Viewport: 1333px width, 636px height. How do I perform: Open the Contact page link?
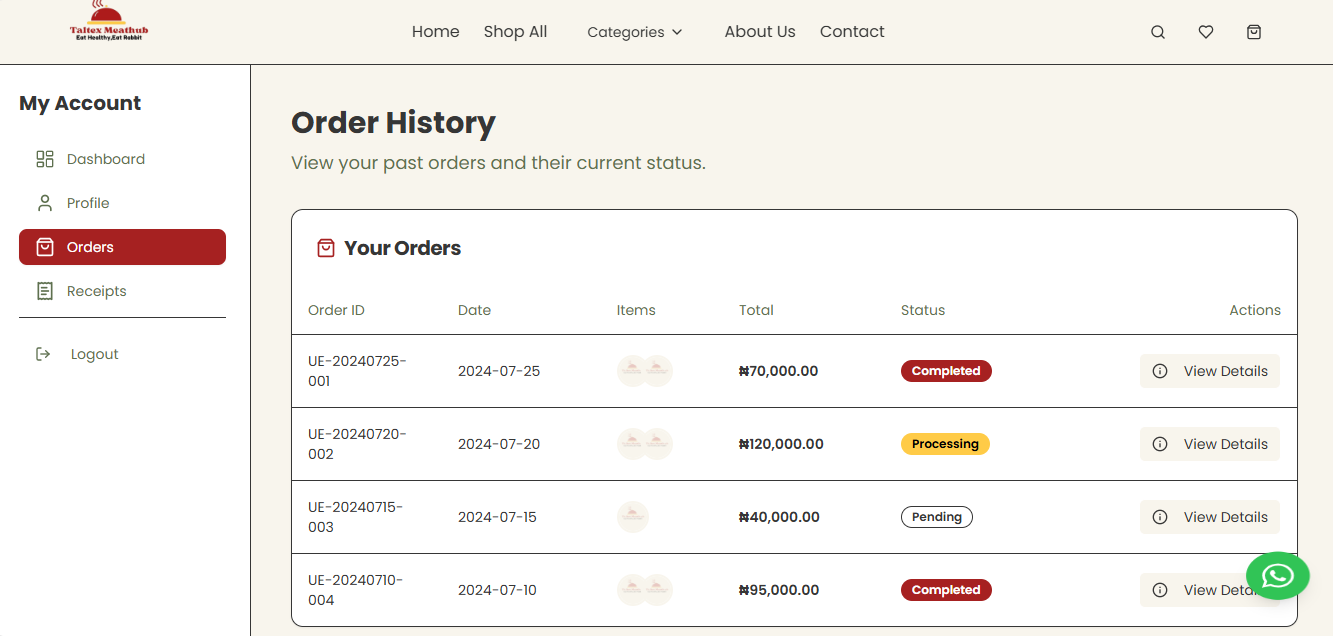coord(852,32)
